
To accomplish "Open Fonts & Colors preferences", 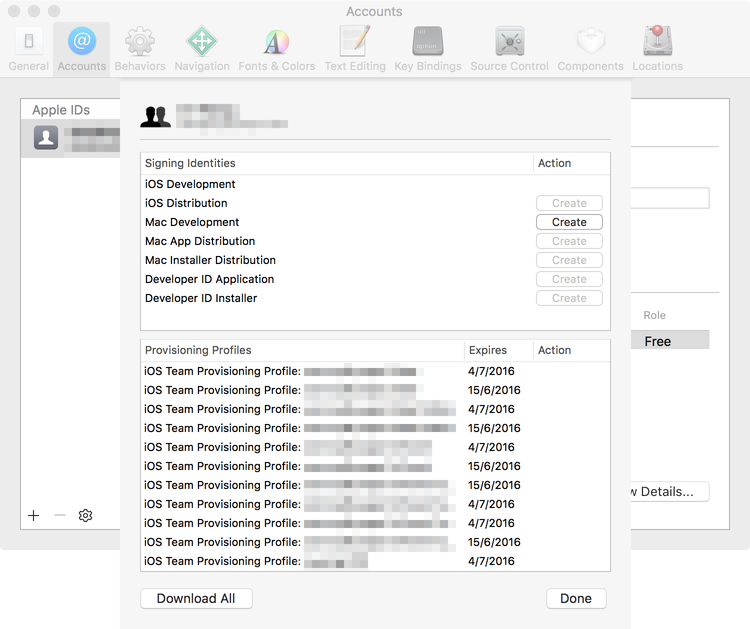I will coord(276,48).
